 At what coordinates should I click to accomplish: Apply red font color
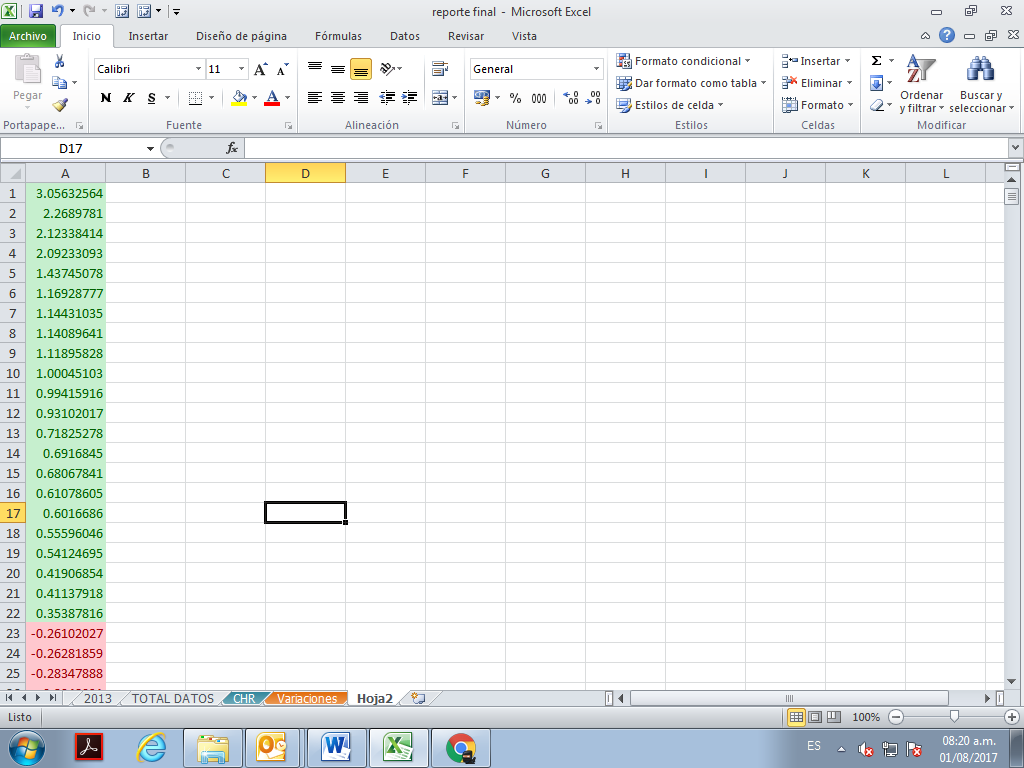click(272, 98)
